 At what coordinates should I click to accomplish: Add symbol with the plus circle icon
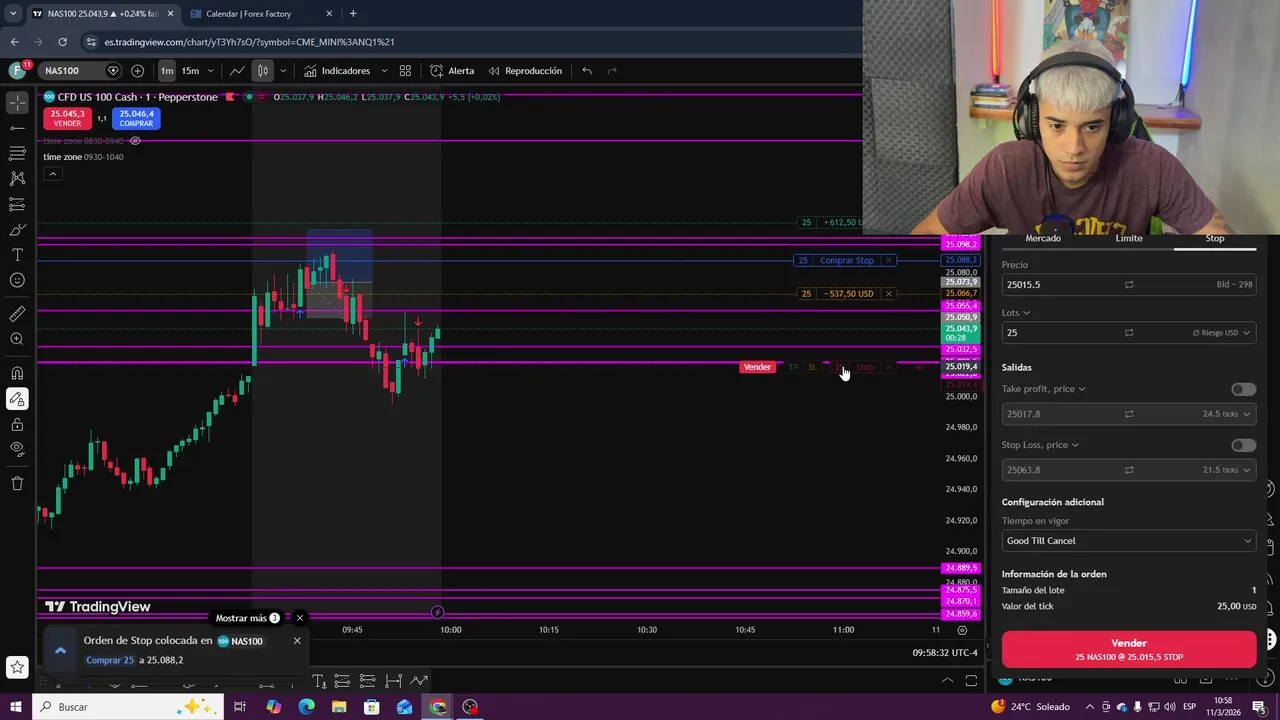137,71
